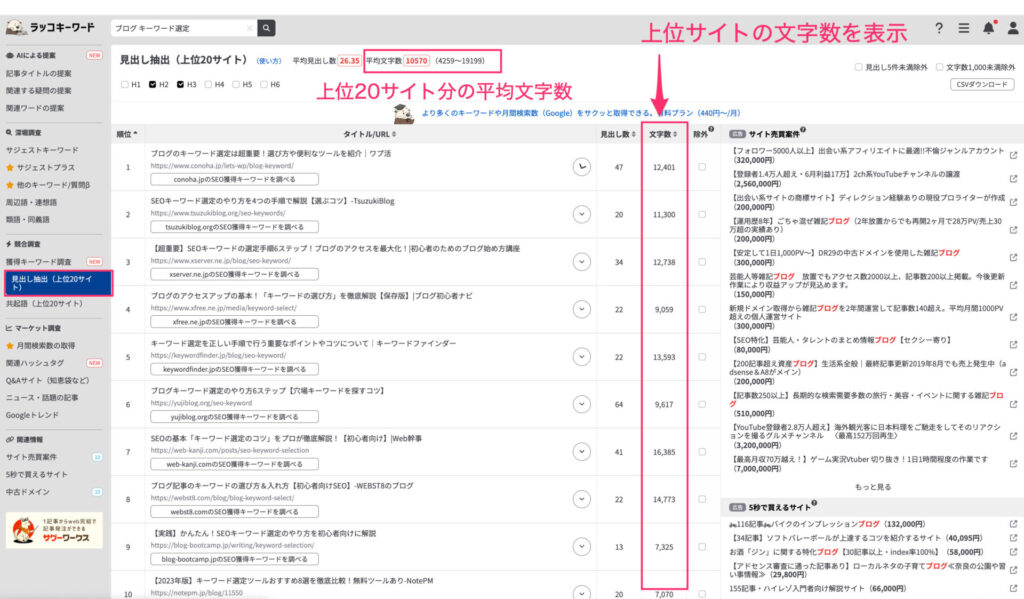Select 見出し抽出(上位20サイト) sidebar item

[x=57, y=283]
